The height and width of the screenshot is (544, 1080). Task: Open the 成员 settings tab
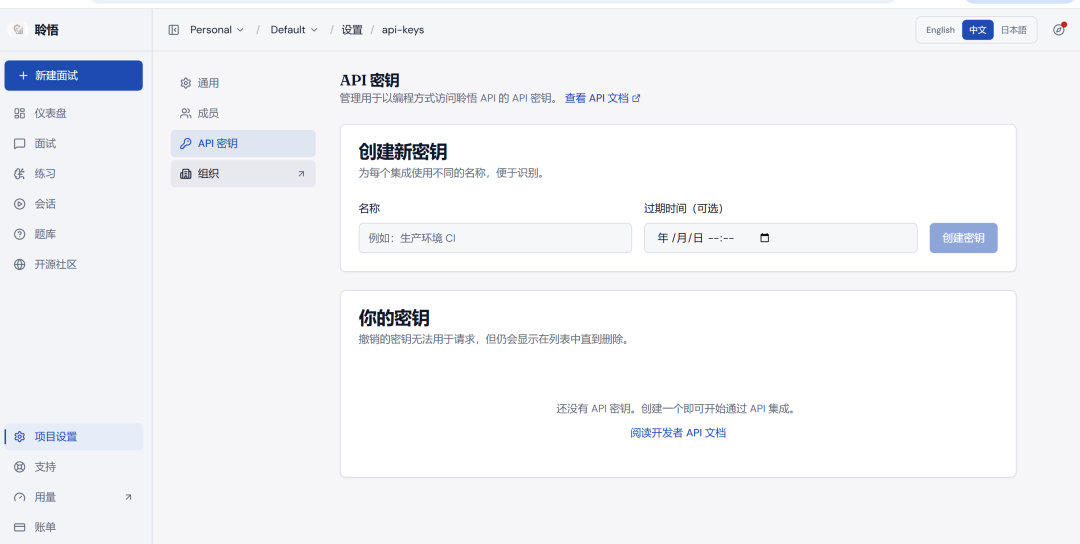point(243,114)
